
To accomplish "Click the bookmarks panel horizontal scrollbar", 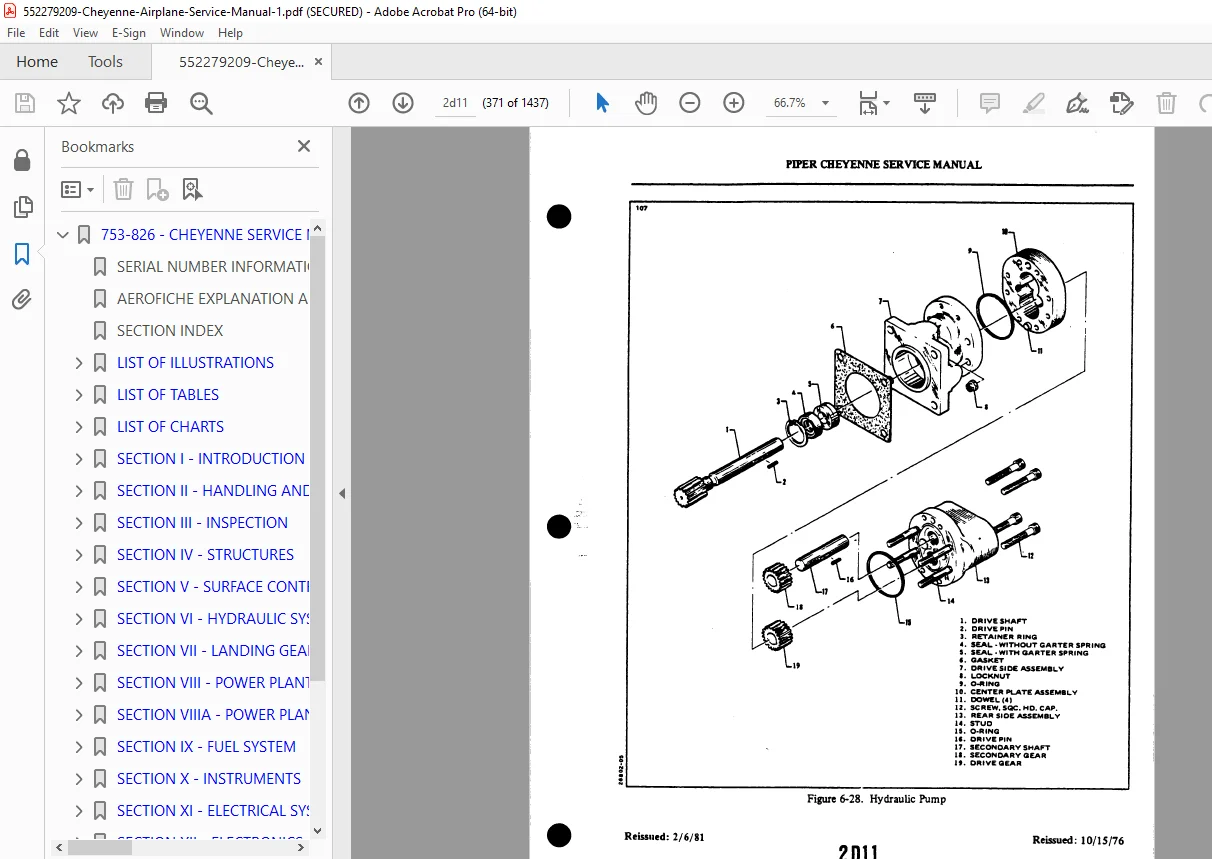I will tap(99, 847).
